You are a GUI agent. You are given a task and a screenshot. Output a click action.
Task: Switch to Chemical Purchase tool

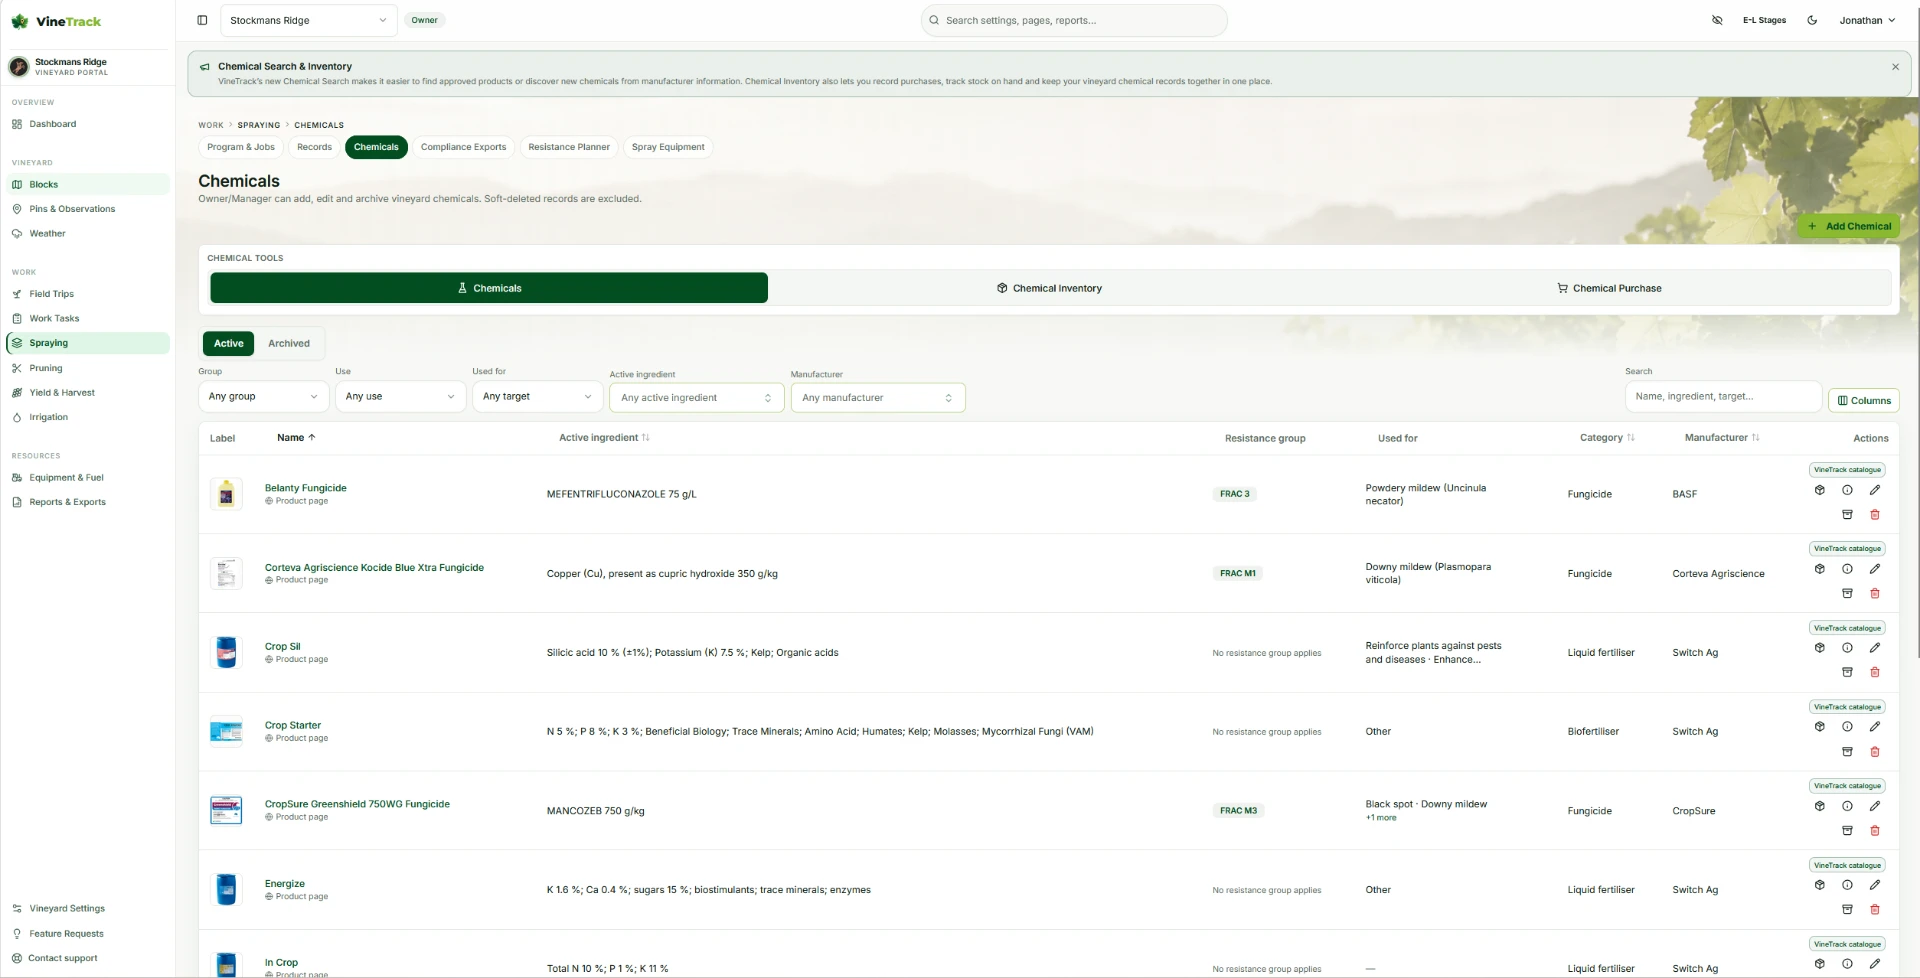coord(1609,288)
